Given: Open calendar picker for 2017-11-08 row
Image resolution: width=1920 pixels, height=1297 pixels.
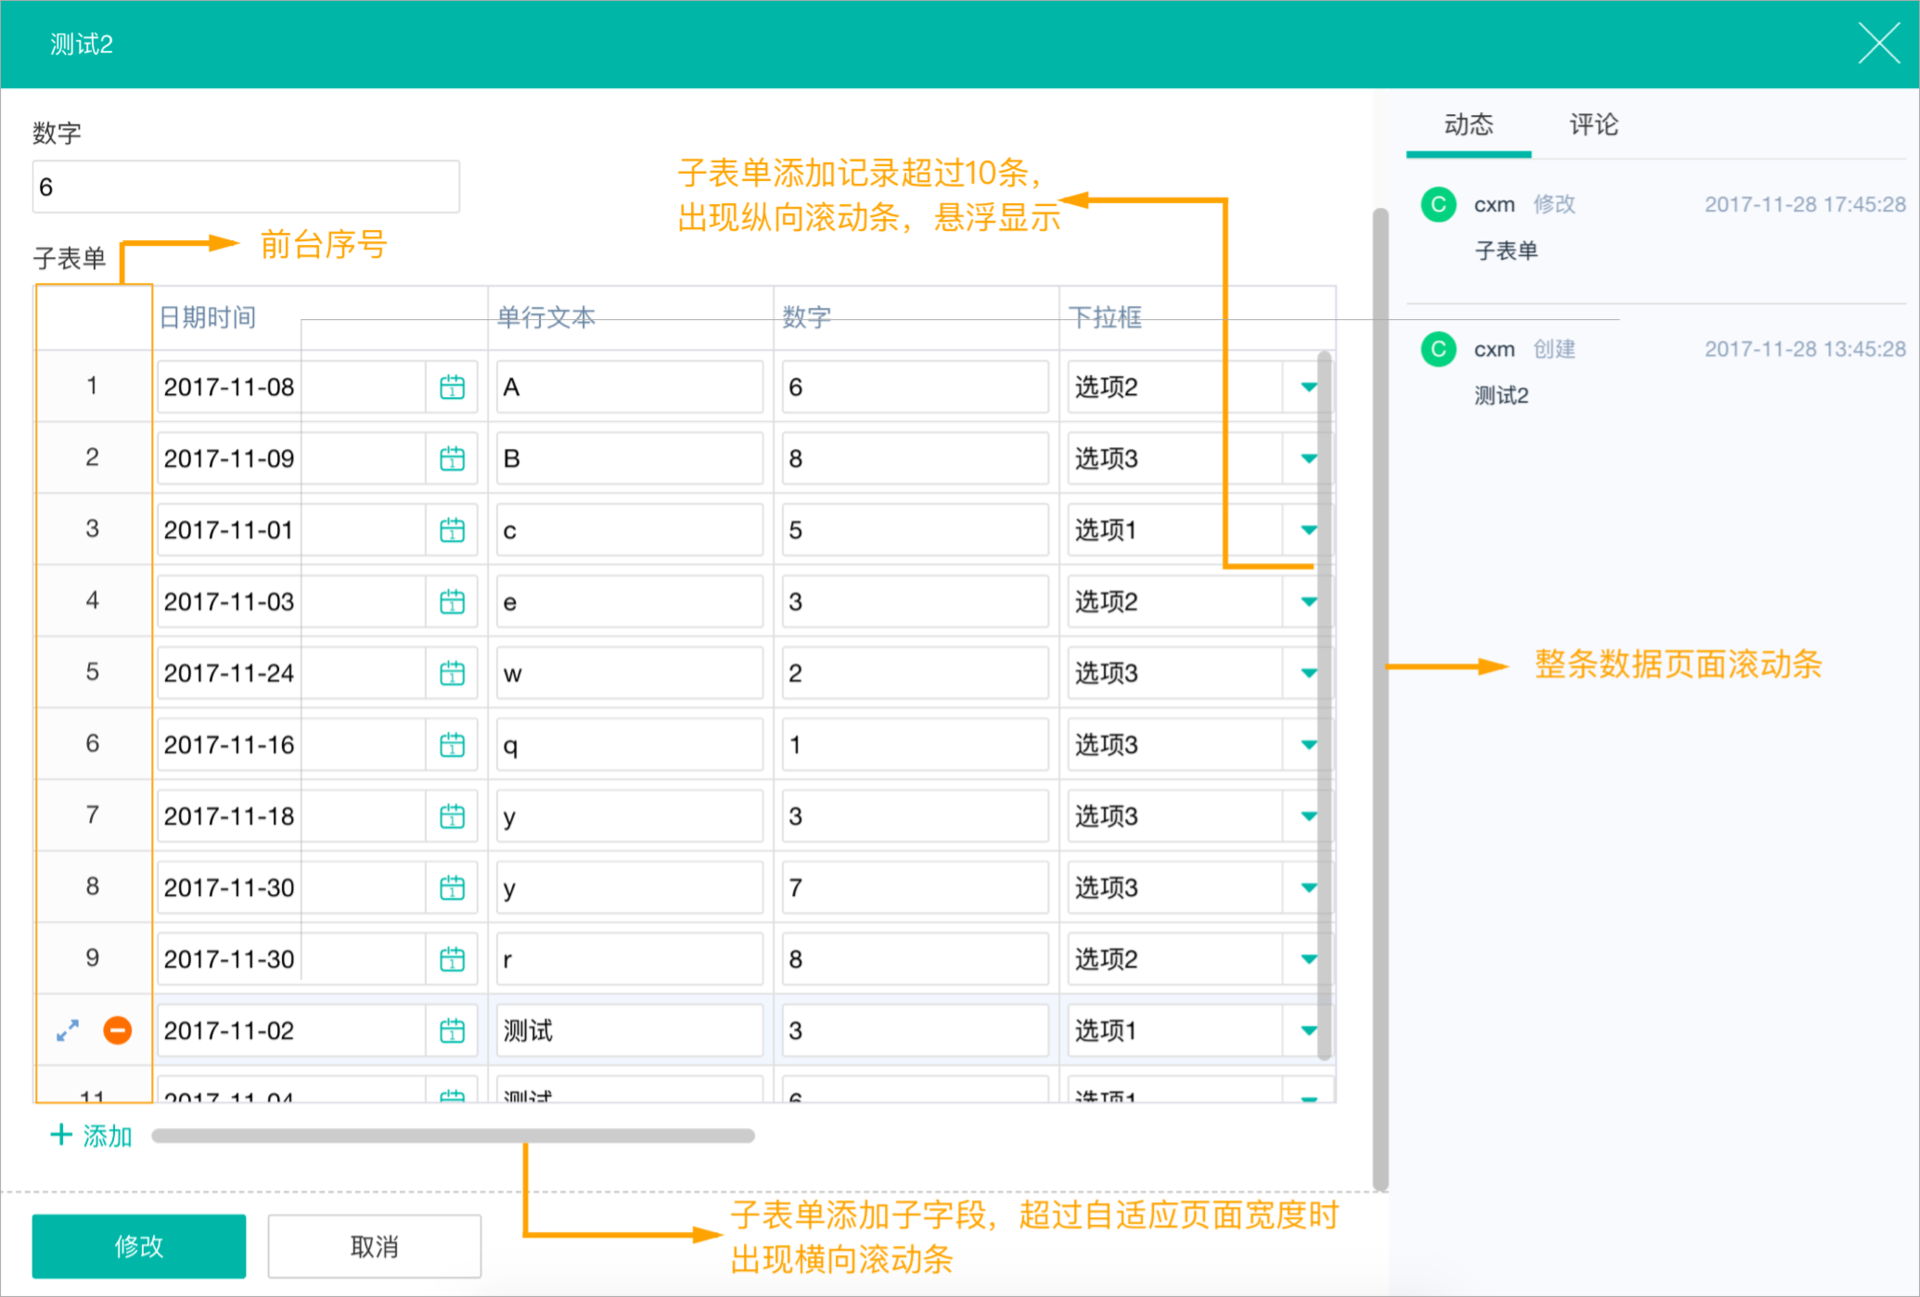Looking at the screenshot, I should point(452,387).
